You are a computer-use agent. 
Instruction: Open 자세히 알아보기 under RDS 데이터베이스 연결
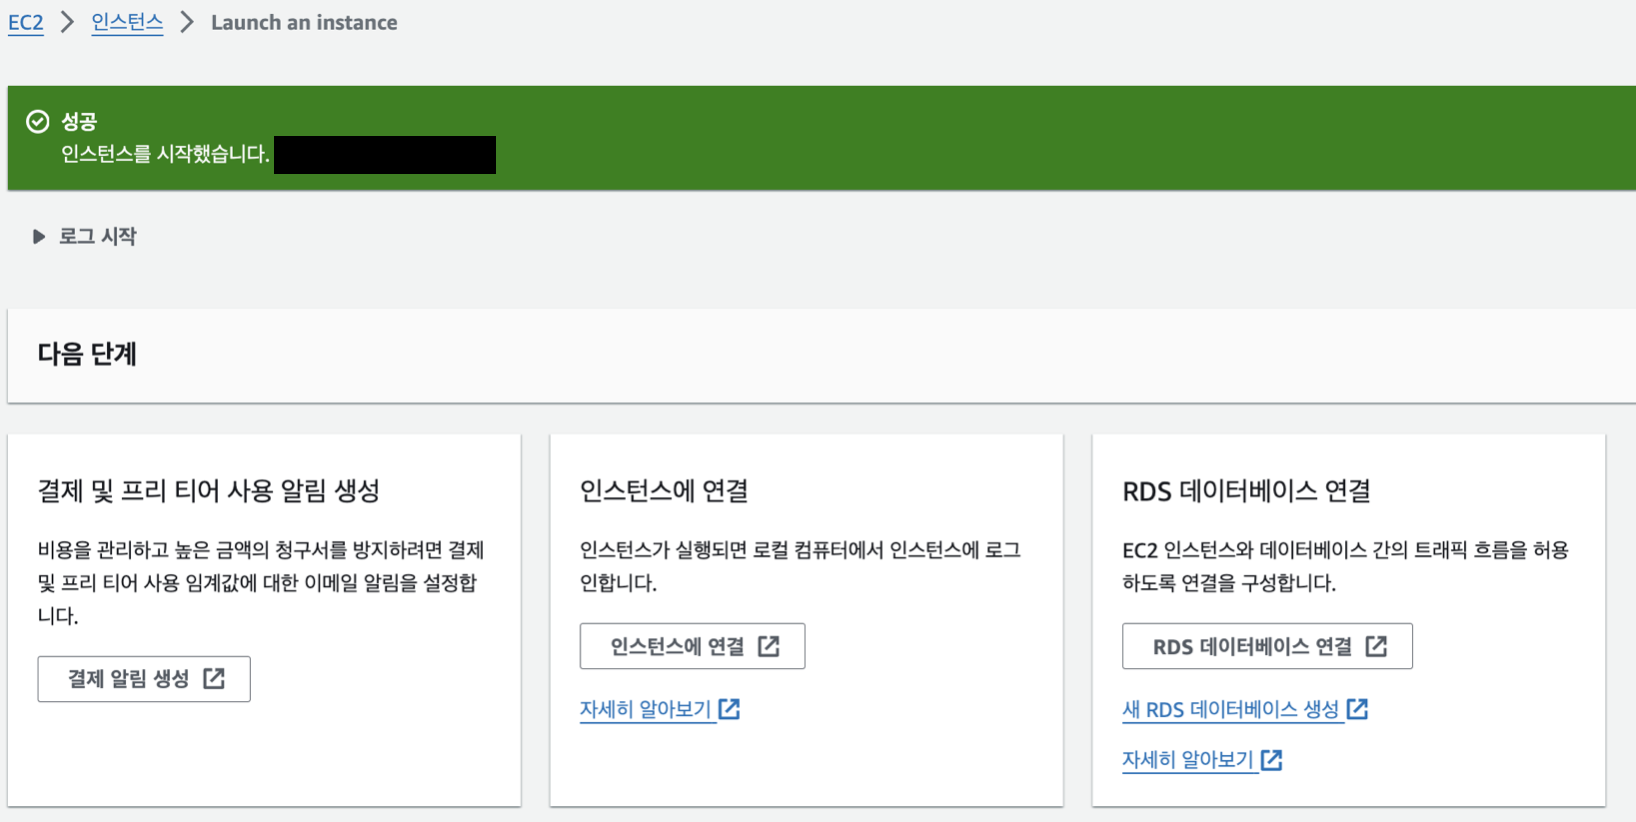point(1187,760)
